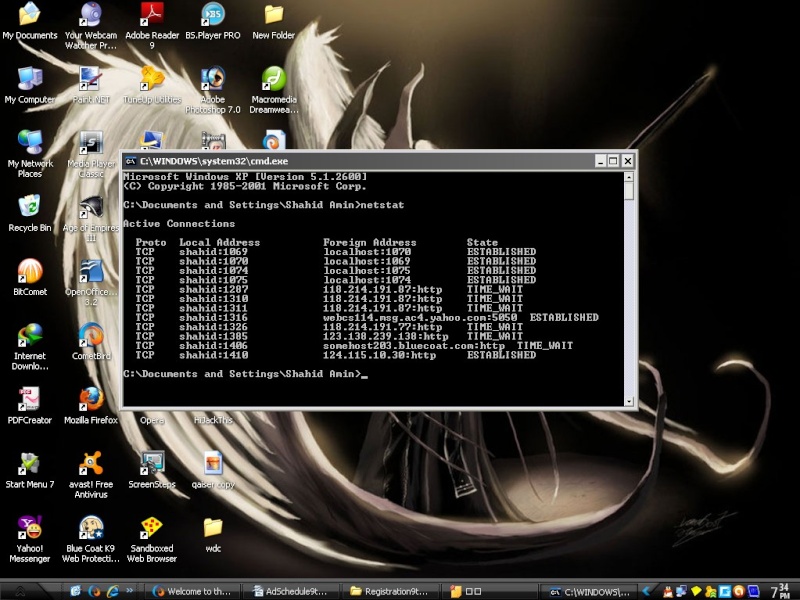
Task: Show hidden system tray icons
Action: (x=646, y=591)
